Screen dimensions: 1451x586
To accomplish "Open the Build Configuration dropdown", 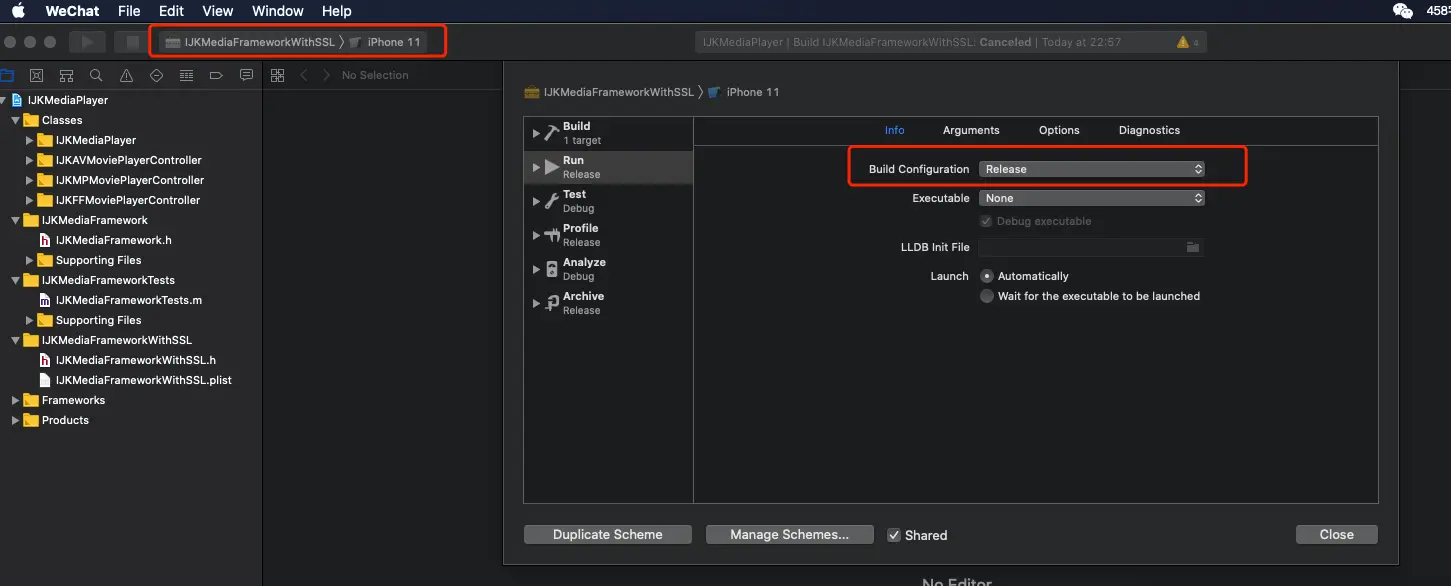I will [1092, 169].
